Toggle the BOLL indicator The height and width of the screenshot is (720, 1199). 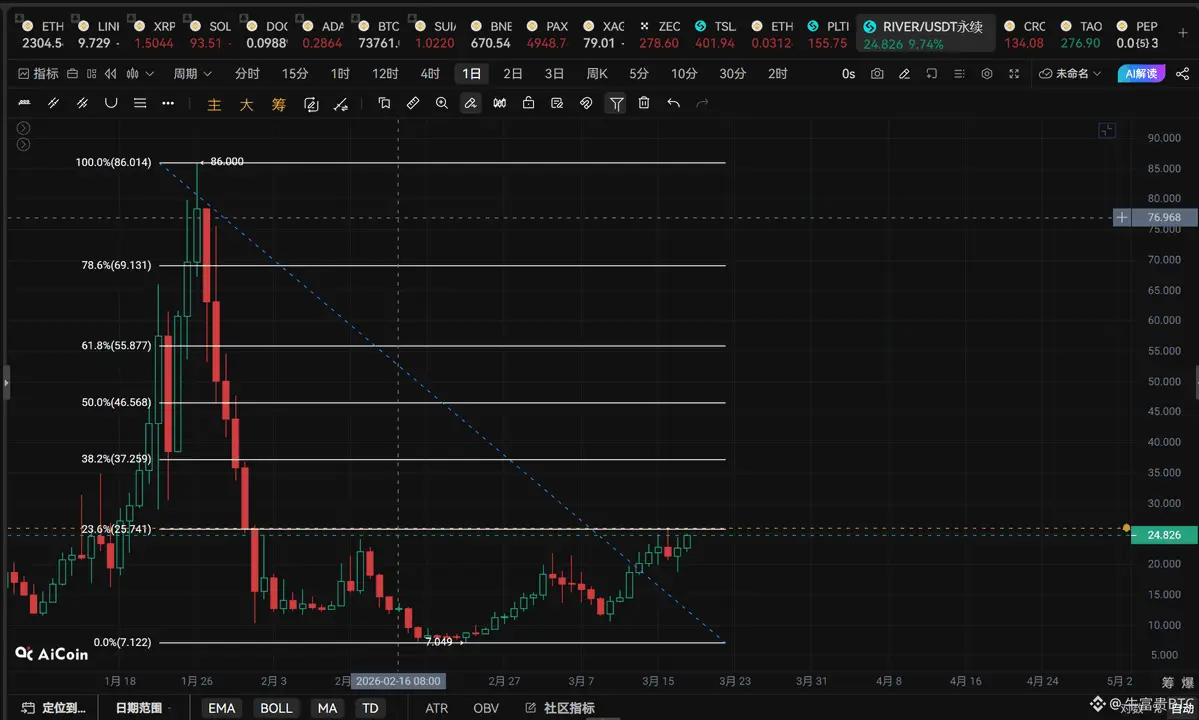coord(276,708)
